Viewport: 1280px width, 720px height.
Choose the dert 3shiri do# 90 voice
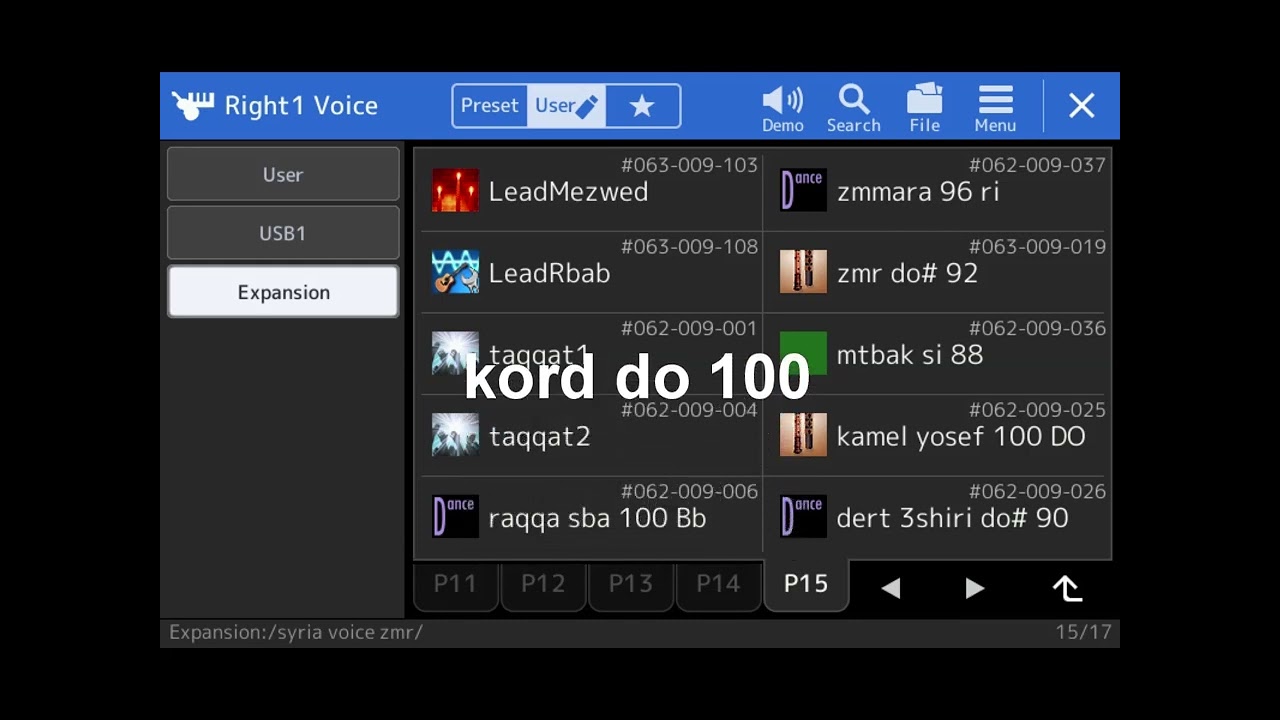click(x=952, y=519)
